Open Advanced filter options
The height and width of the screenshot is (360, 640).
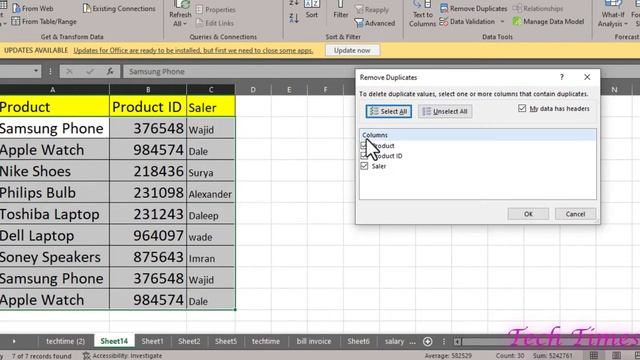pyautogui.click(x=375, y=23)
